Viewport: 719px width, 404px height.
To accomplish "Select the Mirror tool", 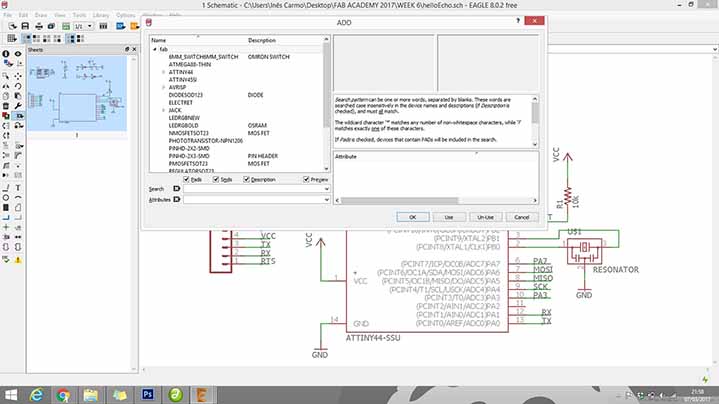I will (6, 86).
